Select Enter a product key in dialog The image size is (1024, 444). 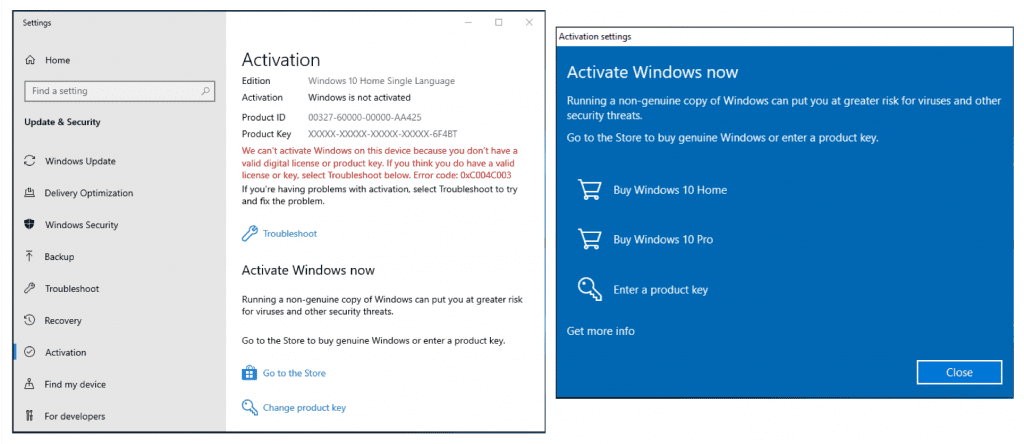pos(660,289)
